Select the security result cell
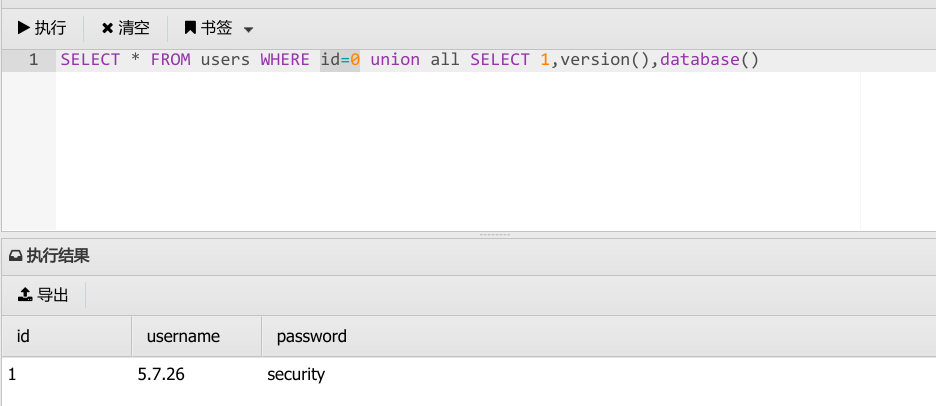 (296, 374)
